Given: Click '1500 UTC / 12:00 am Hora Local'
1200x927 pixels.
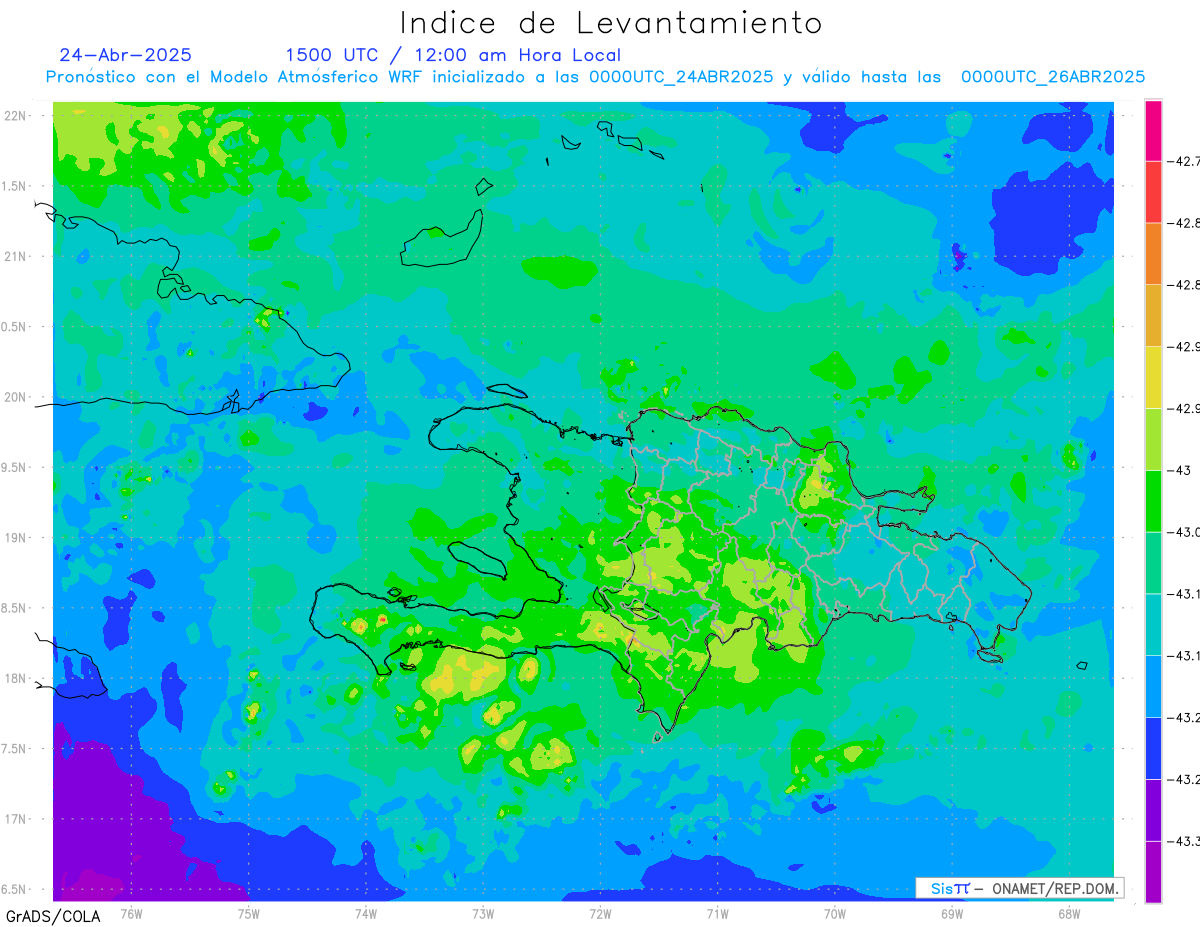Looking at the screenshot, I should pos(453,55).
